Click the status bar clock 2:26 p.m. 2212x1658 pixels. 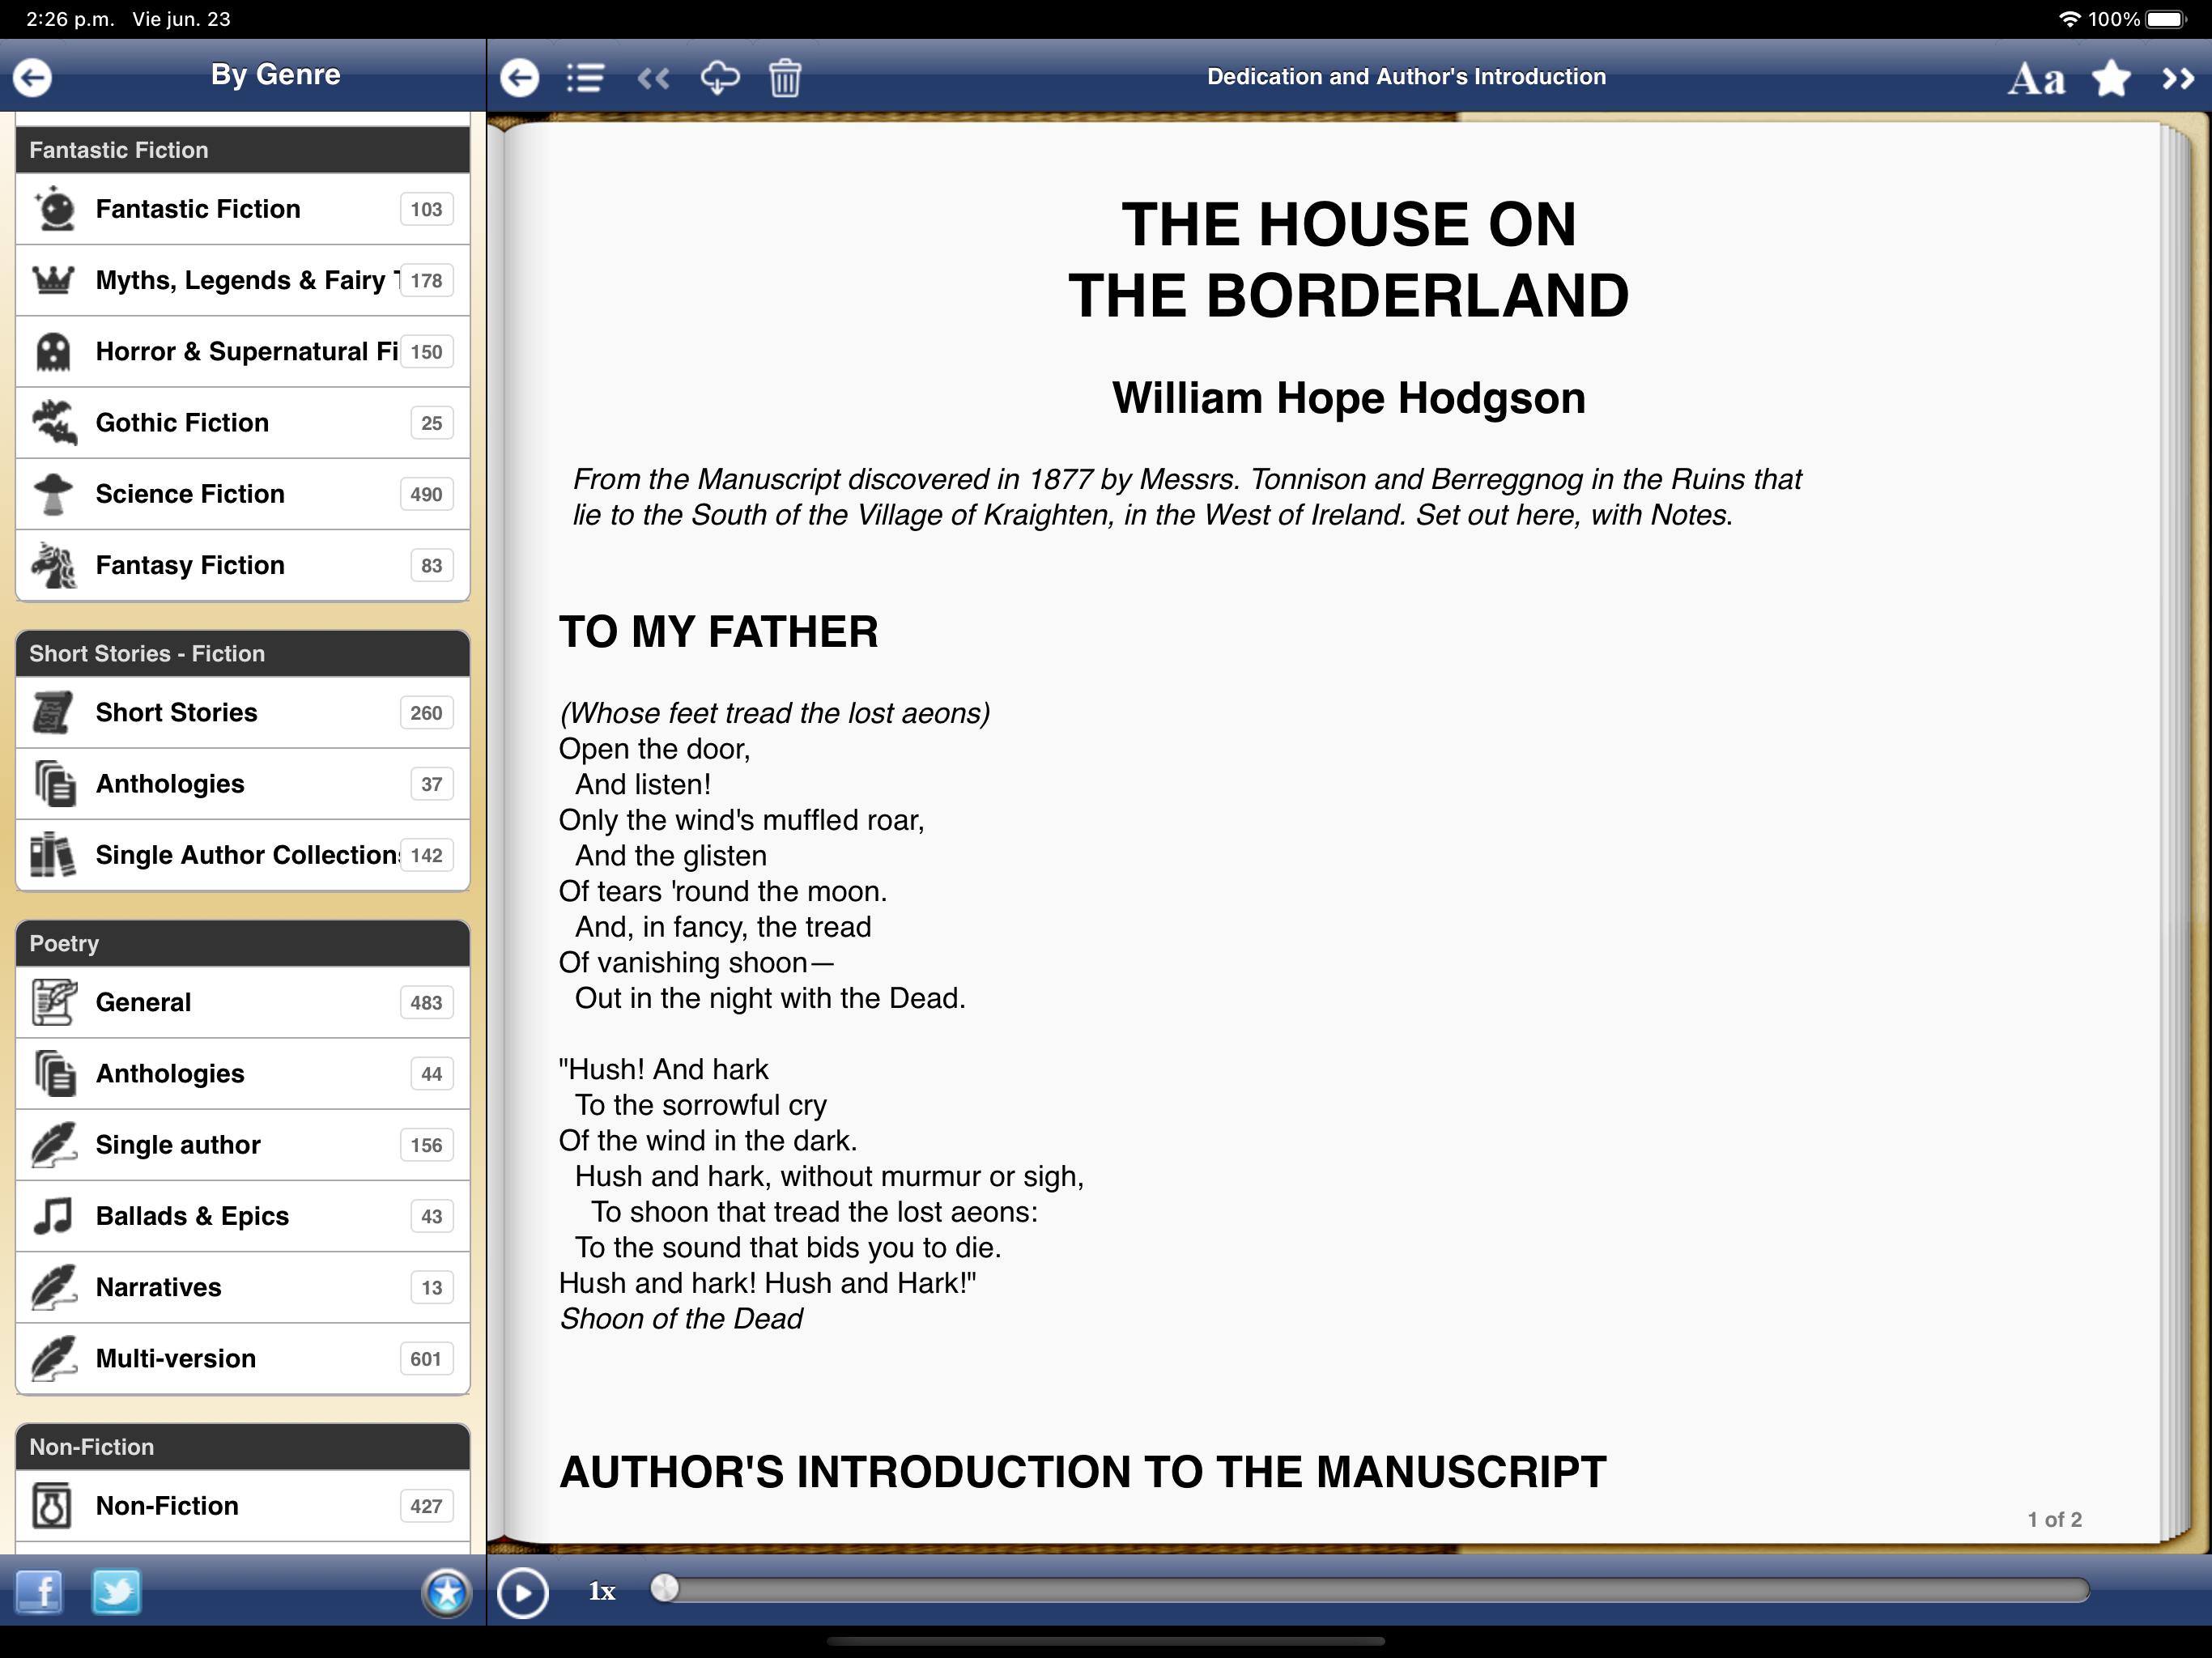pos(69,19)
